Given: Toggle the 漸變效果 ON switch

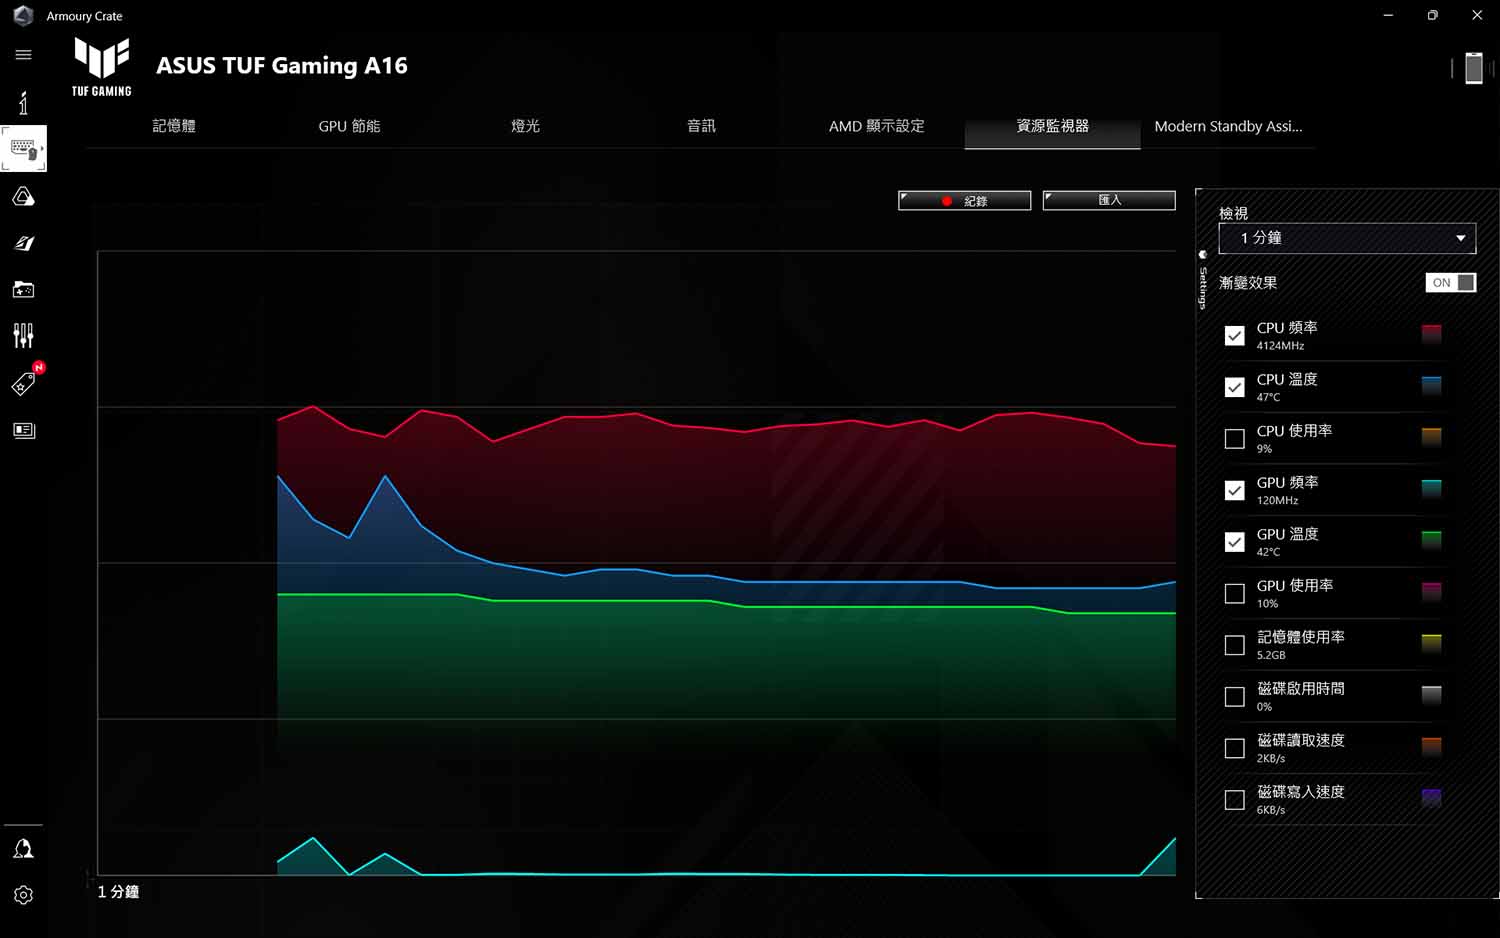Looking at the screenshot, I should (x=1451, y=283).
